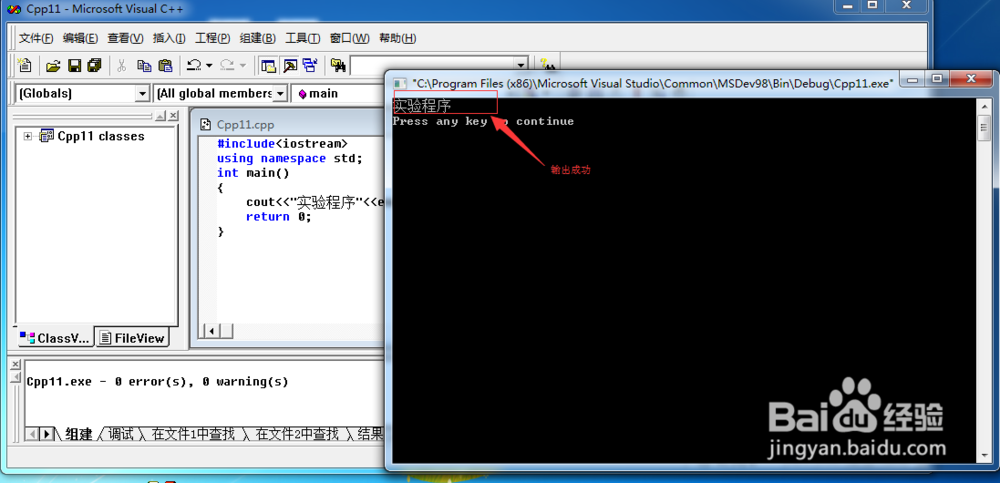Select the 在文件2中查找 output tab
Screen dimensions: 1000x483
tap(297, 435)
